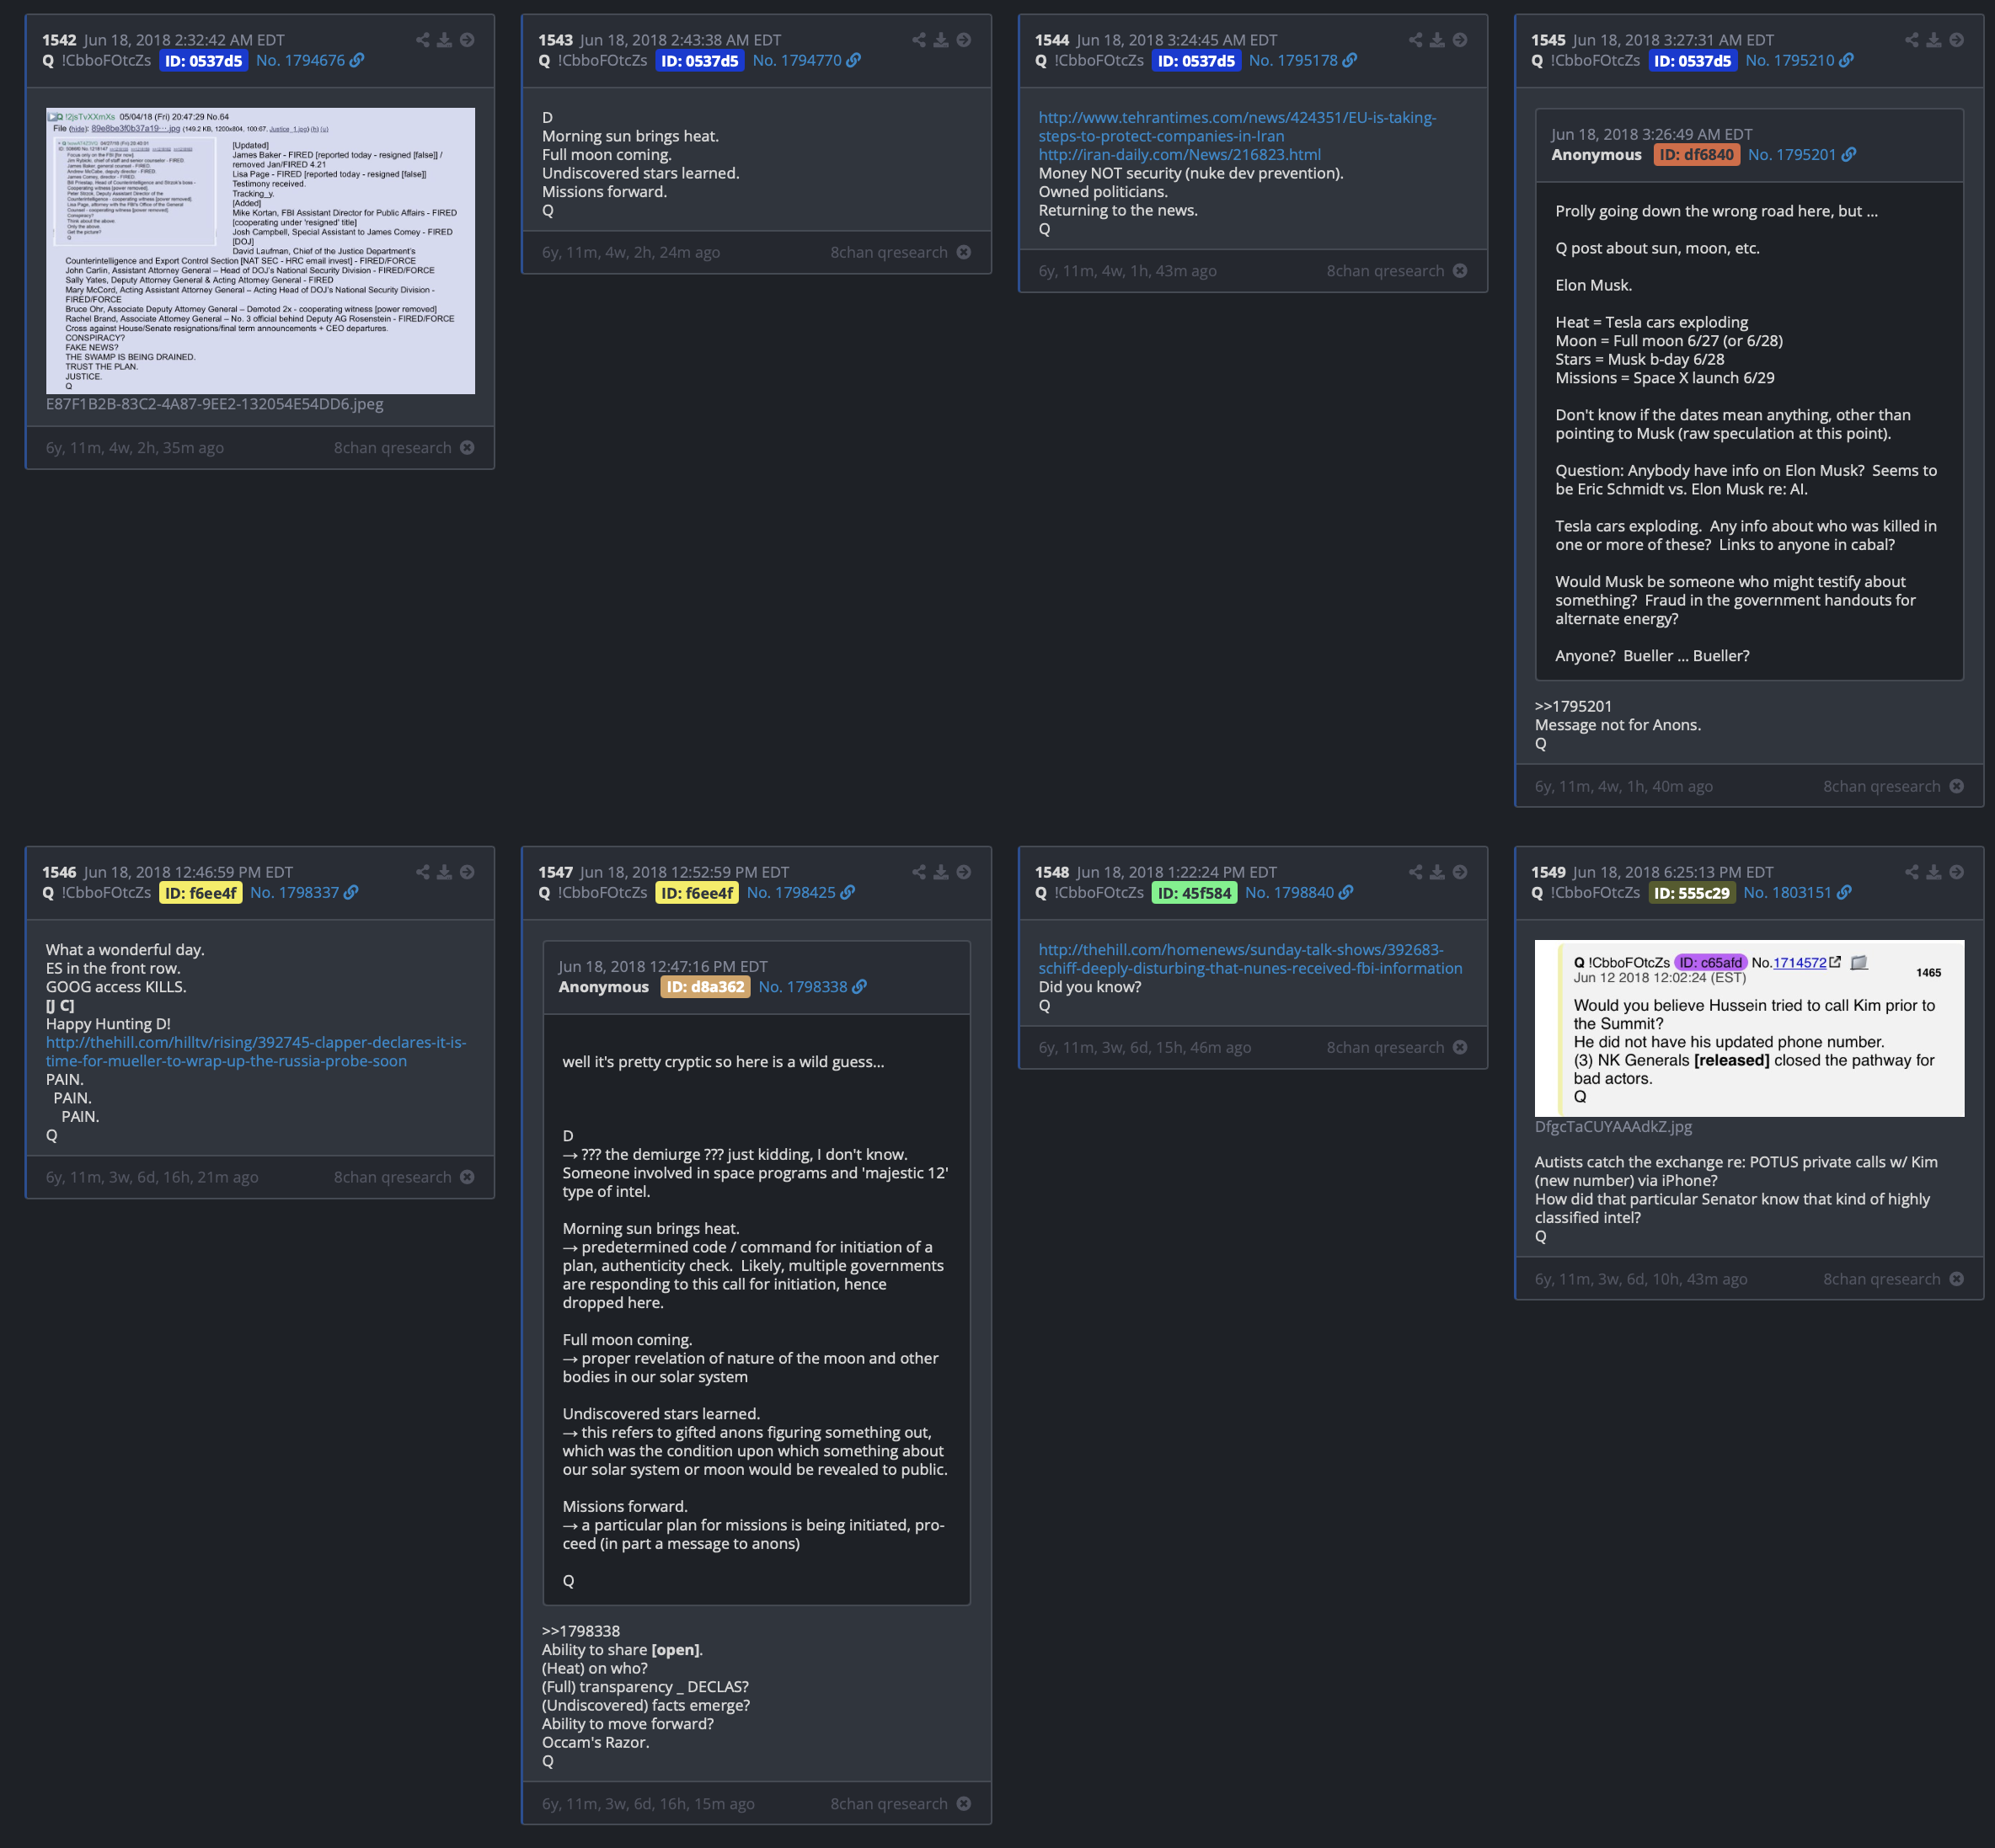Open link No. 1794676
Viewport: 1995px width, 1848px height.
tap(310, 60)
